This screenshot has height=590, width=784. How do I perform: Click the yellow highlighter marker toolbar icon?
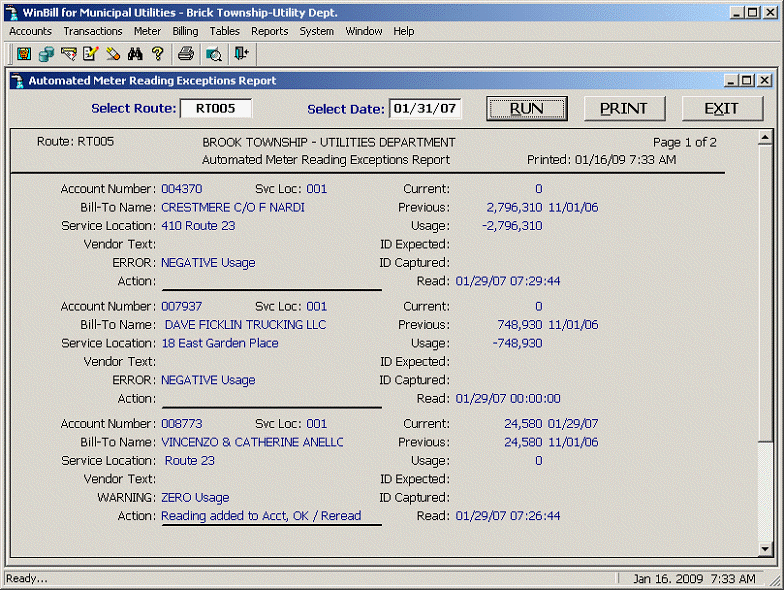[x=113, y=54]
